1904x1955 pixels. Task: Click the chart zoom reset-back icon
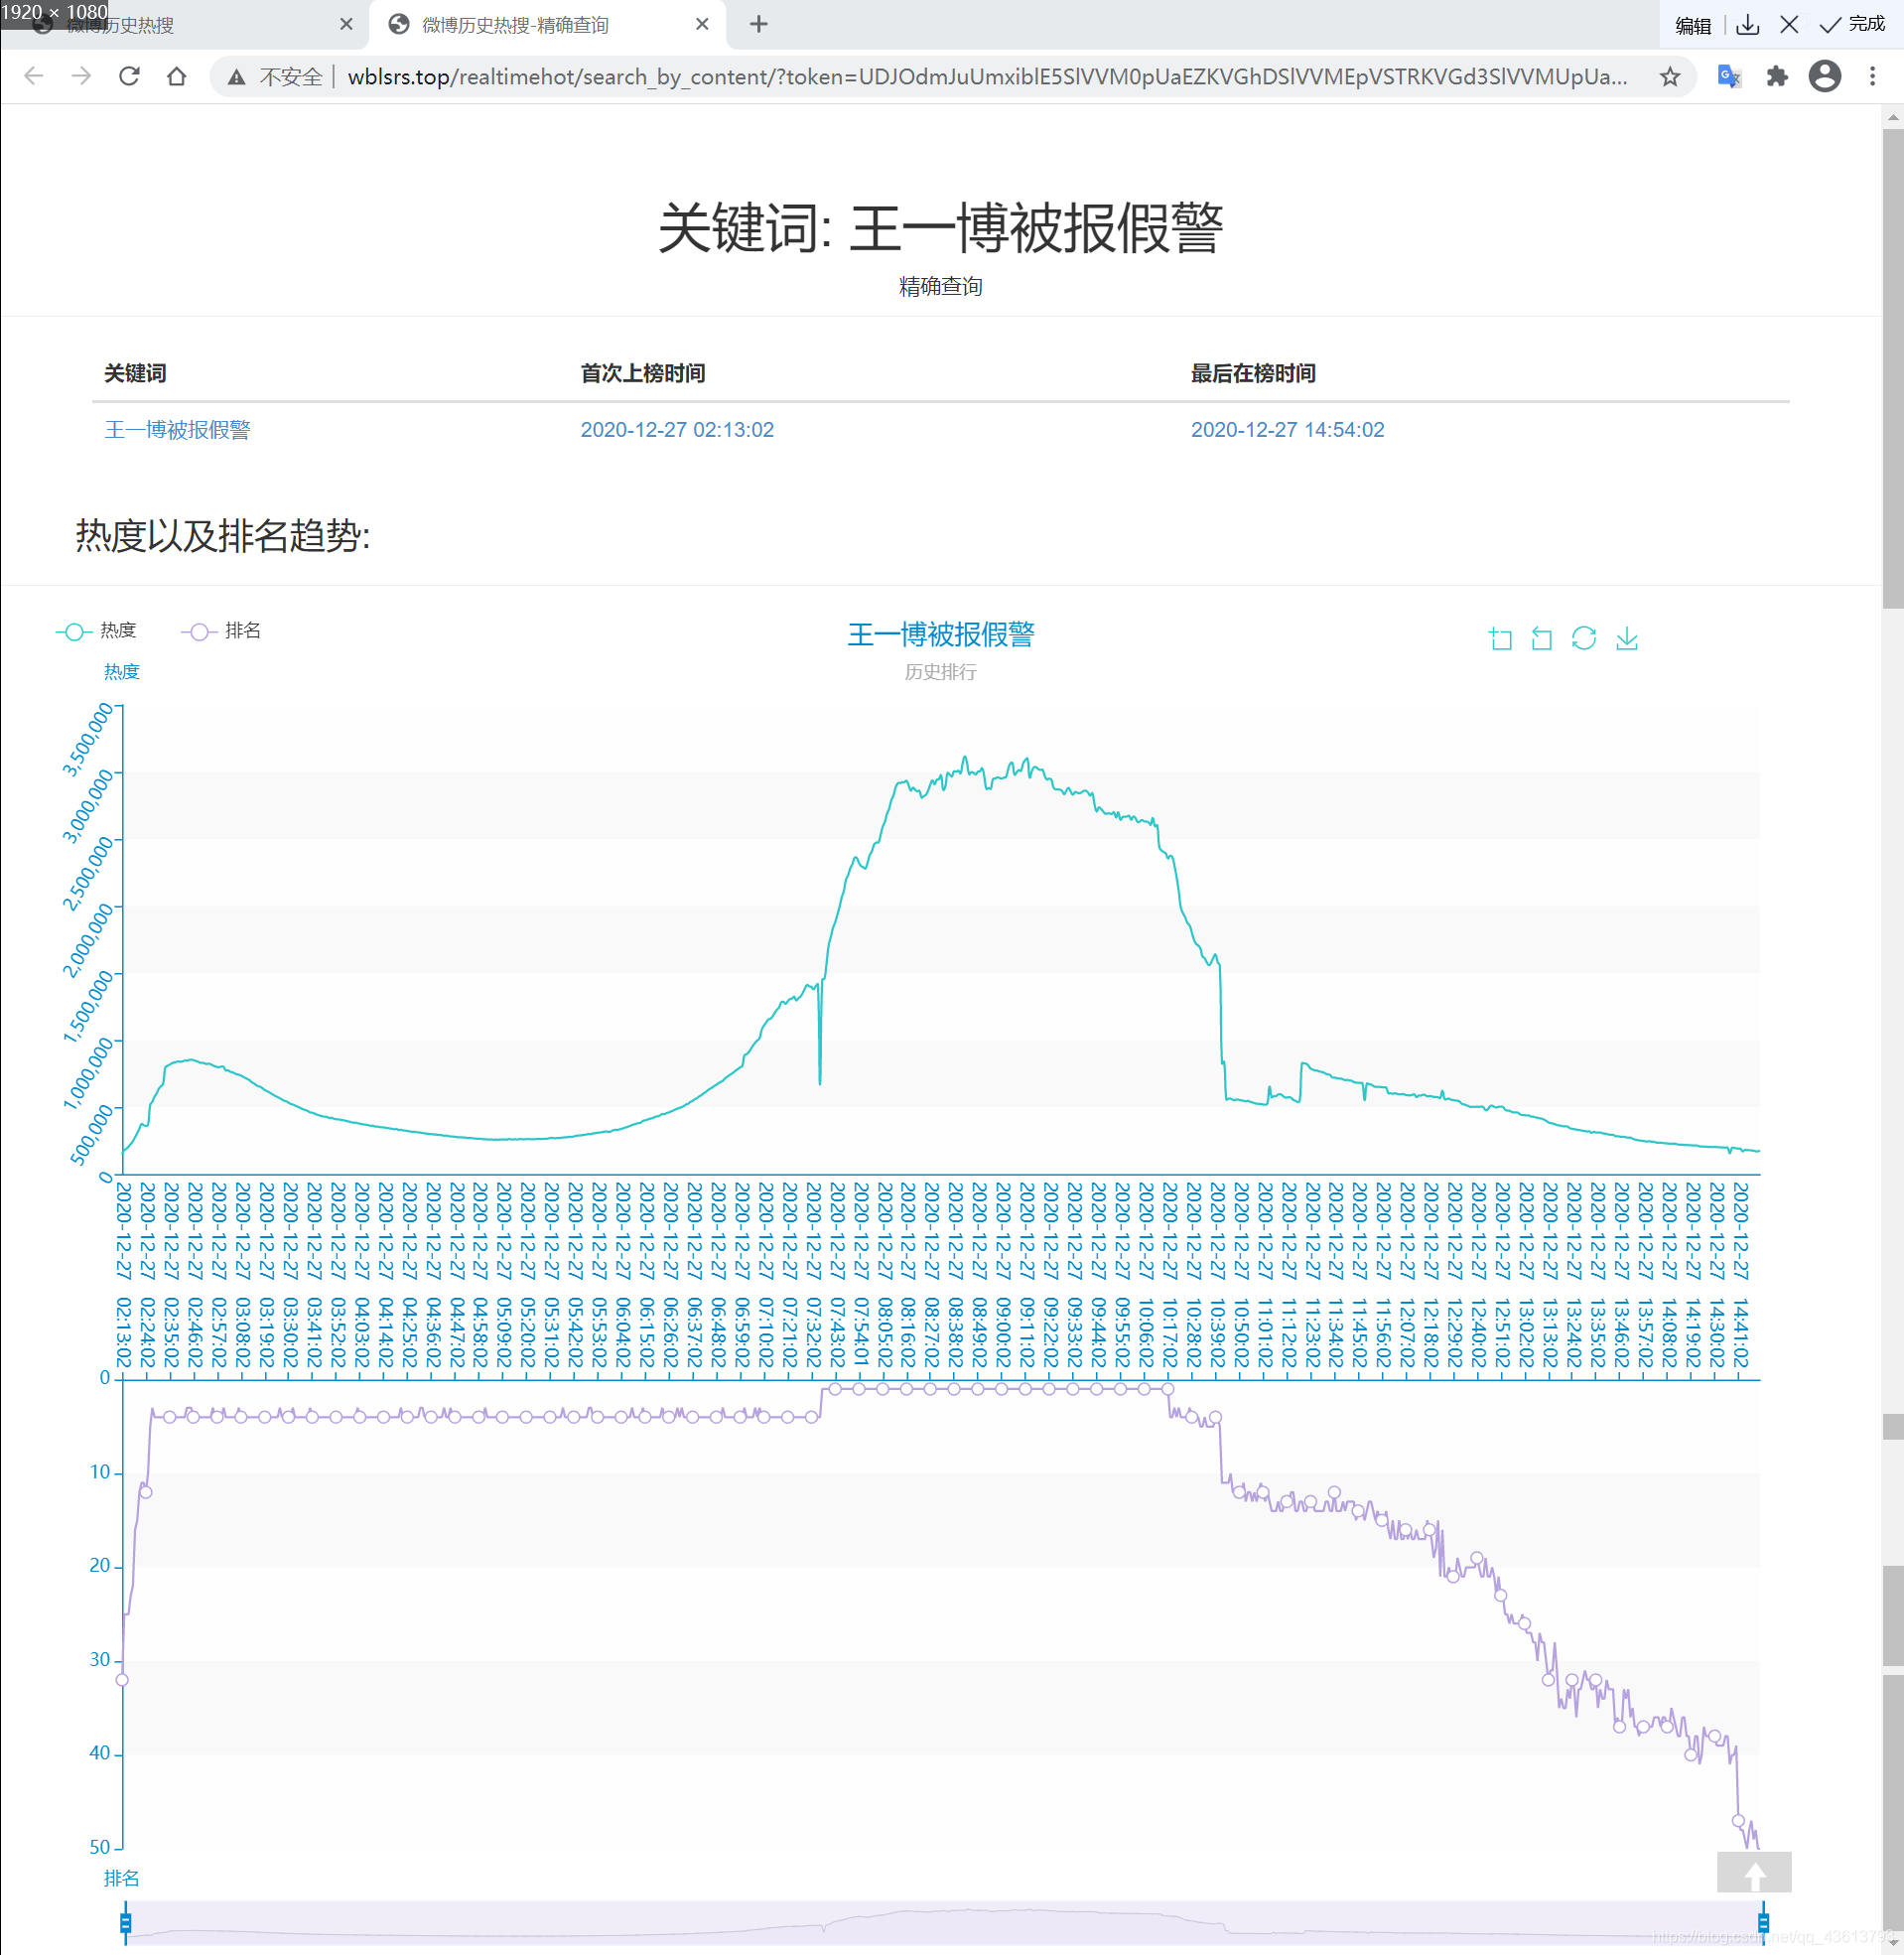(1542, 638)
